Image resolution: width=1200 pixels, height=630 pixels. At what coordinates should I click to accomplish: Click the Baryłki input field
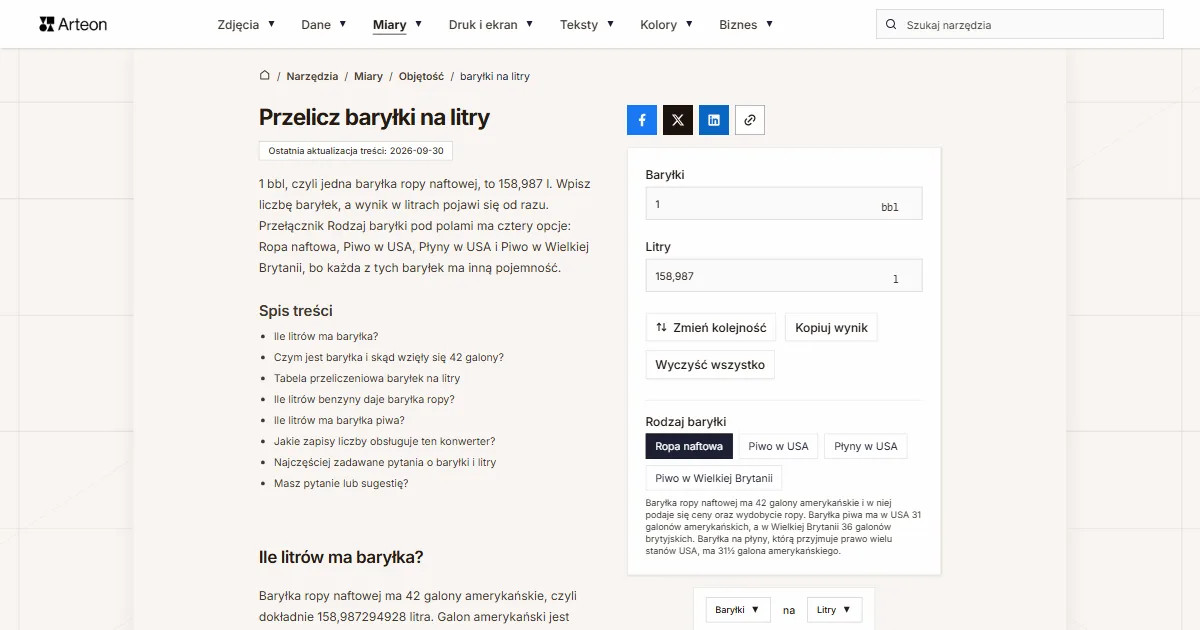784,204
